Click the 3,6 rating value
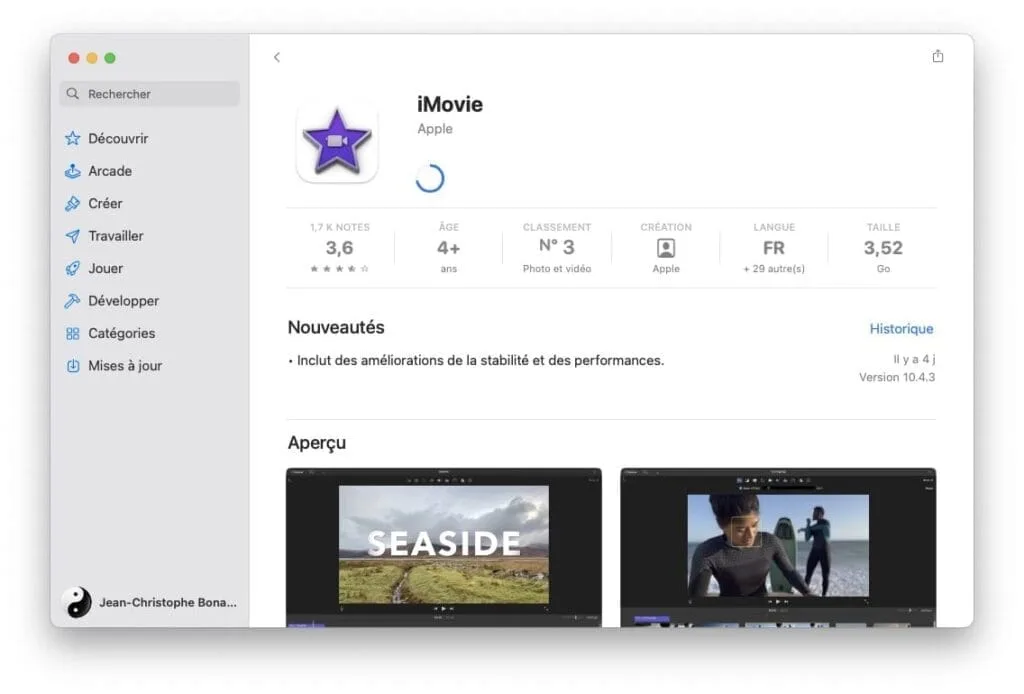This screenshot has width=1024, height=694. click(x=339, y=248)
